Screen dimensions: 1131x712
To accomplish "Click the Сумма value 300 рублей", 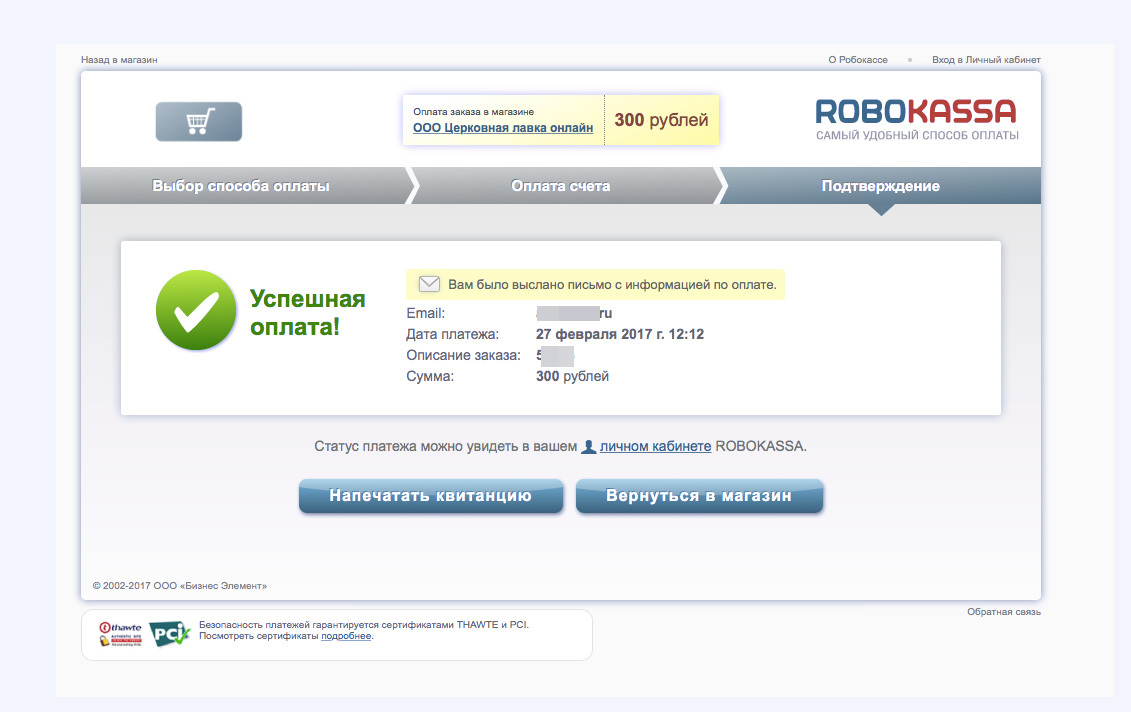I will pos(572,376).
